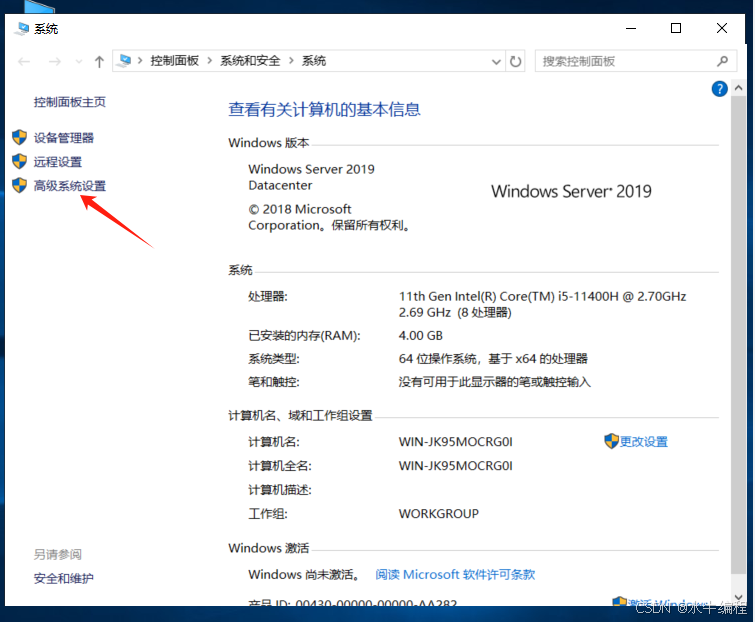Maximize the 系统 window

(x=676, y=28)
